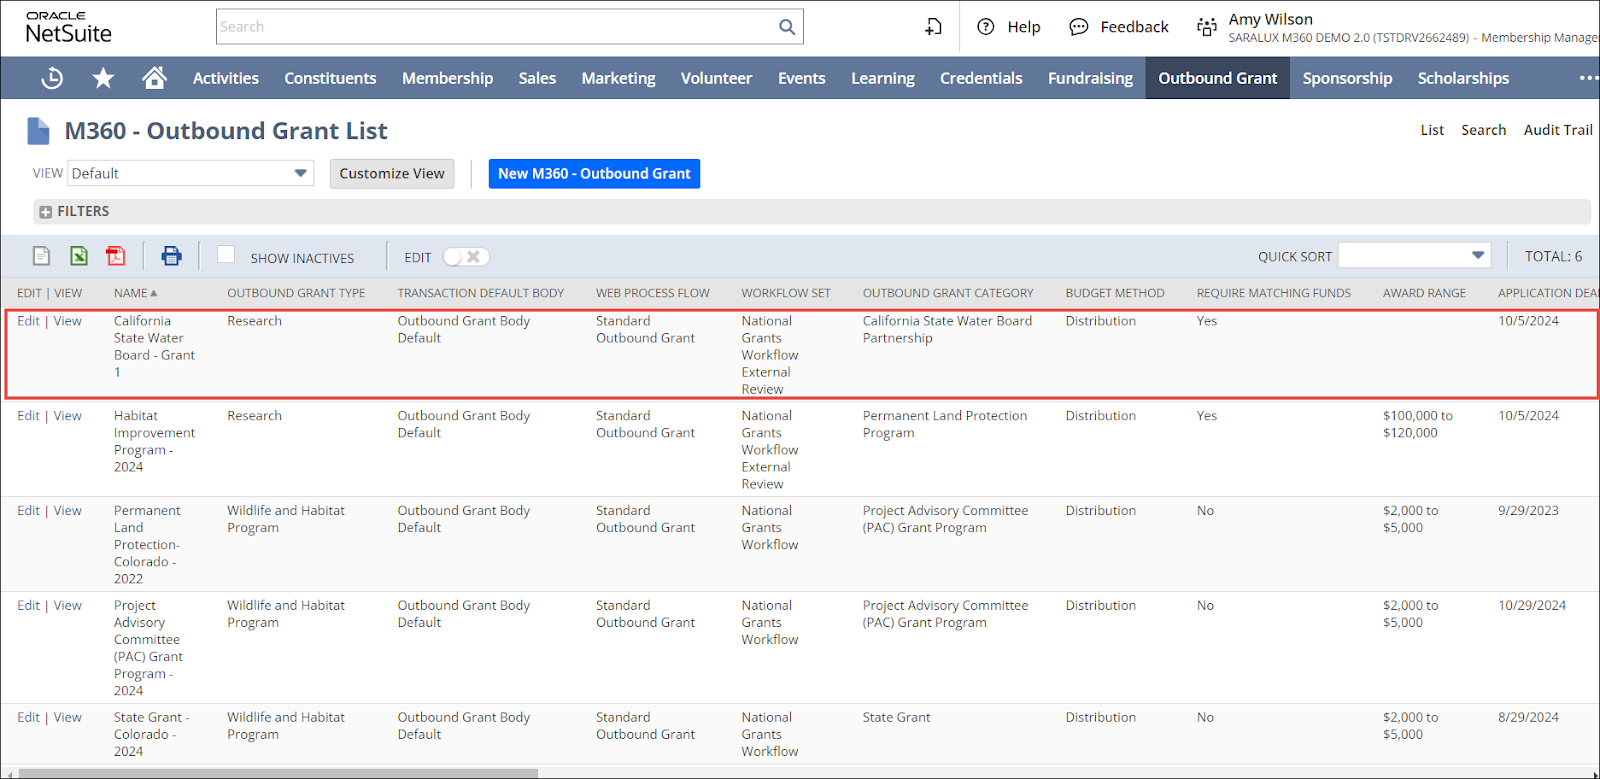Go to the Home icon
This screenshot has height=779, width=1600.
(x=154, y=78)
